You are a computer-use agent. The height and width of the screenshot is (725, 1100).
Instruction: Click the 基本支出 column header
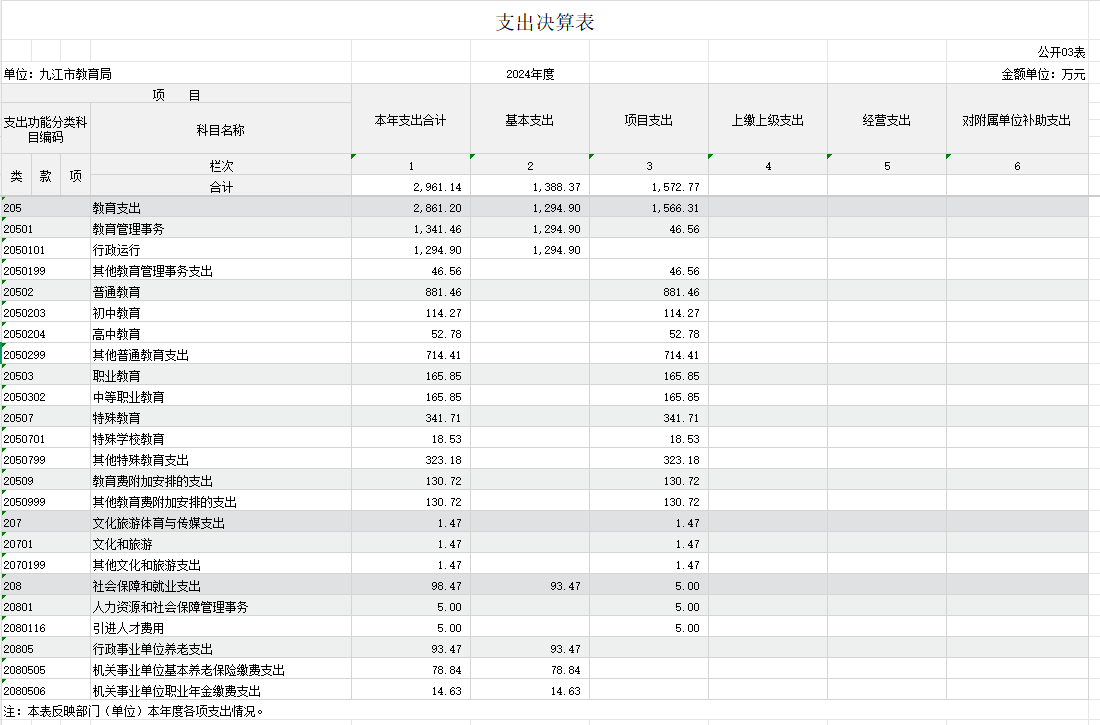(529, 120)
